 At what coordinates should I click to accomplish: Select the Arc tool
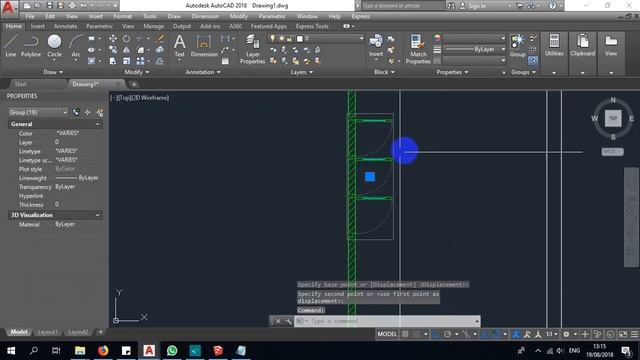click(x=76, y=45)
